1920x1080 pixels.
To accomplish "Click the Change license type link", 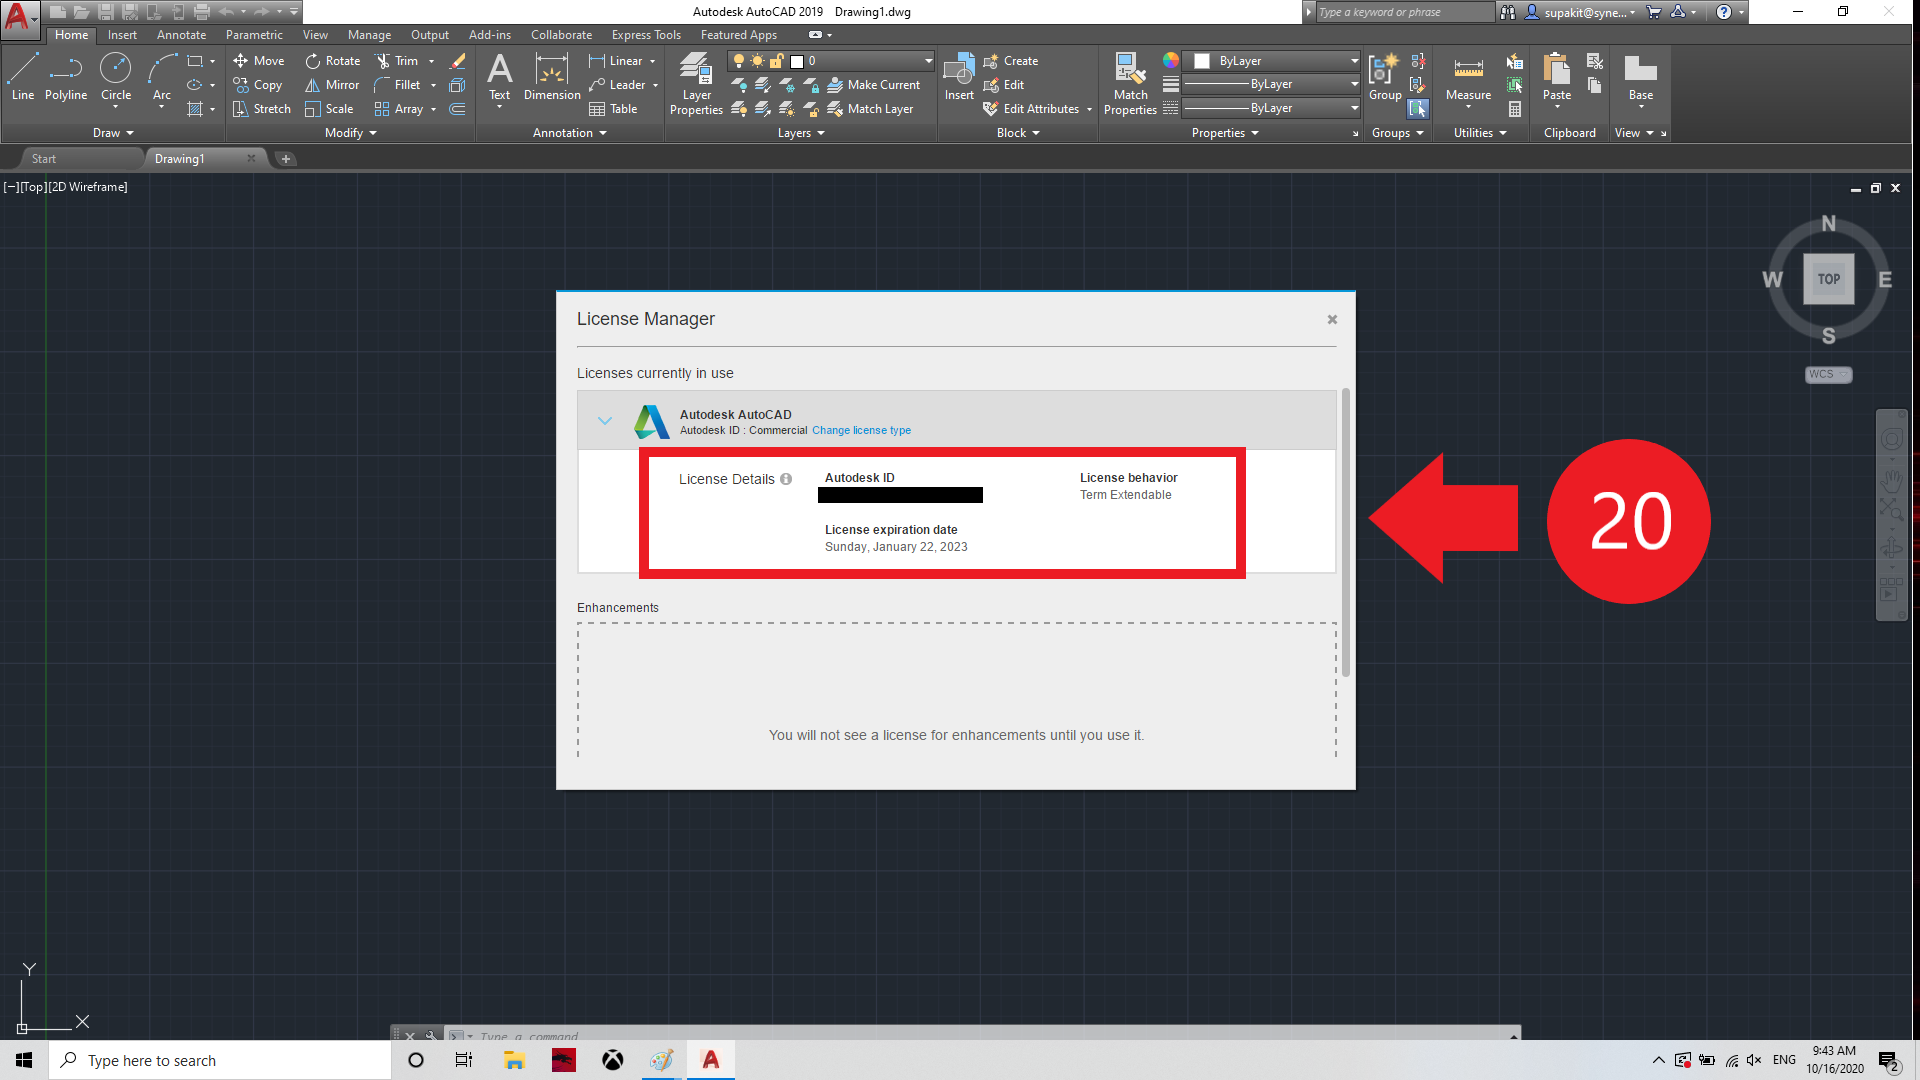I will pos(861,431).
